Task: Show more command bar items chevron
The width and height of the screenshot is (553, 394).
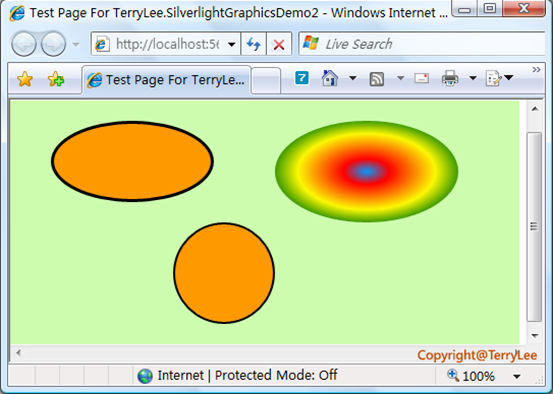Action: pos(536,69)
